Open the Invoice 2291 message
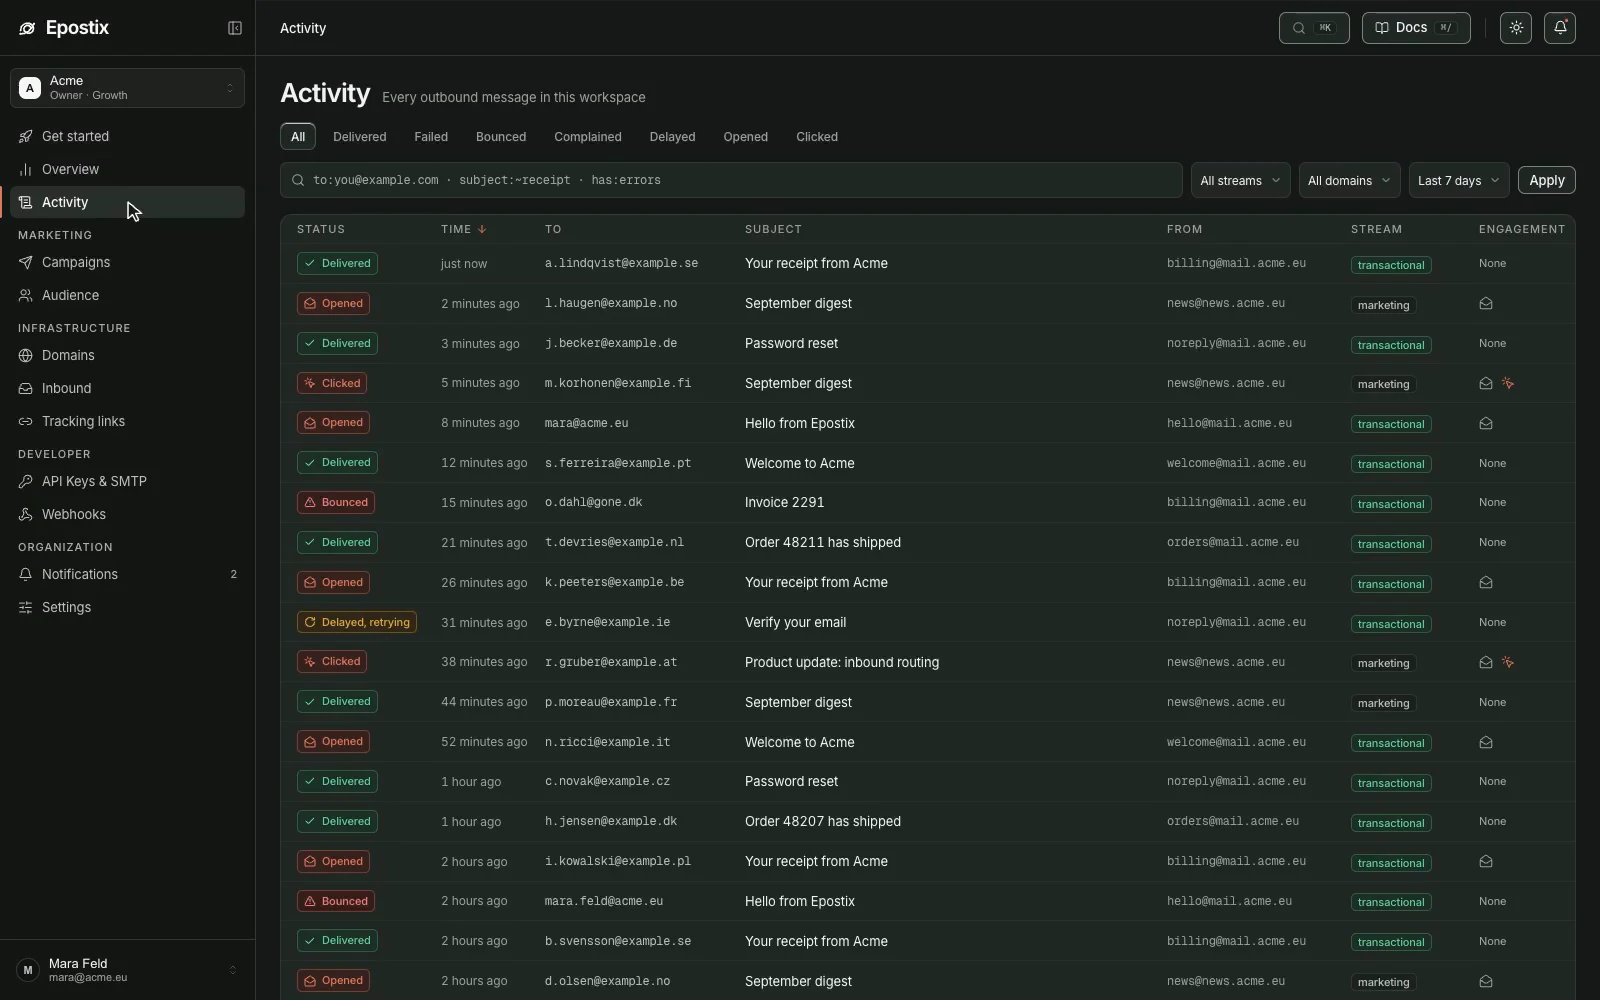The width and height of the screenshot is (1600, 1000). (x=785, y=503)
